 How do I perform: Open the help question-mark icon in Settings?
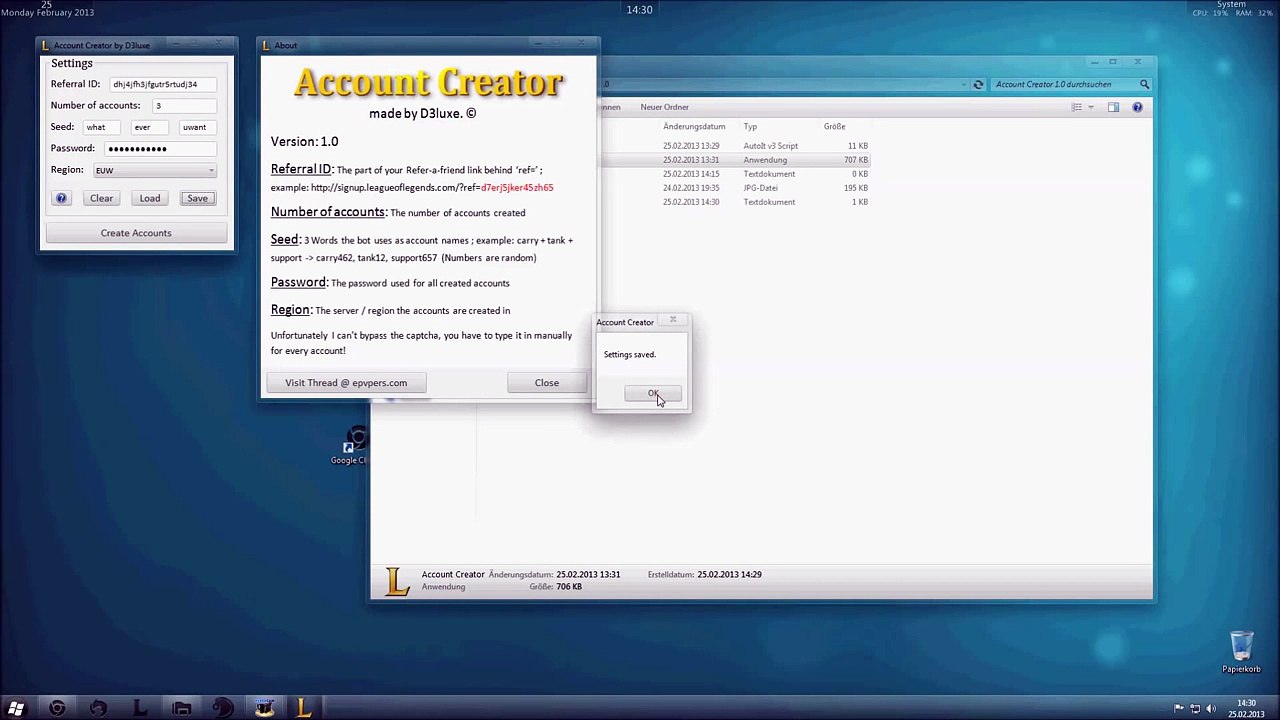61,198
